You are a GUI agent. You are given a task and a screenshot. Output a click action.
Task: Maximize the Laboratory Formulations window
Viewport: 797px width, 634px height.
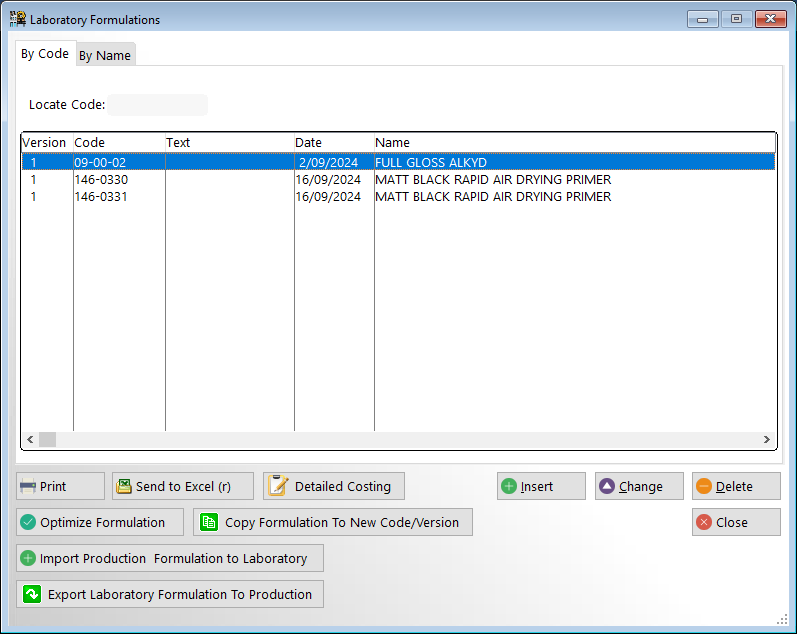click(x=736, y=19)
